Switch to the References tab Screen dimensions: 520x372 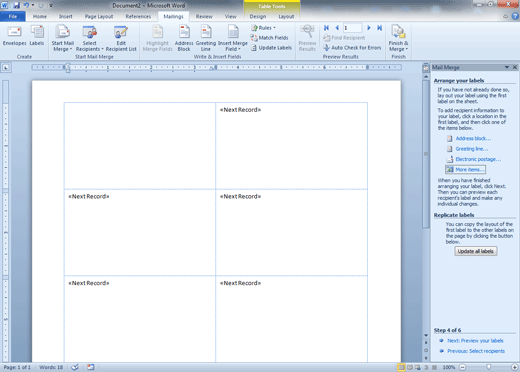coord(138,16)
